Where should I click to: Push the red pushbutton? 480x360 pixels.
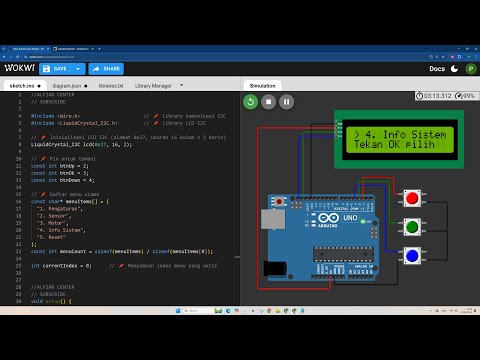click(x=412, y=198)
